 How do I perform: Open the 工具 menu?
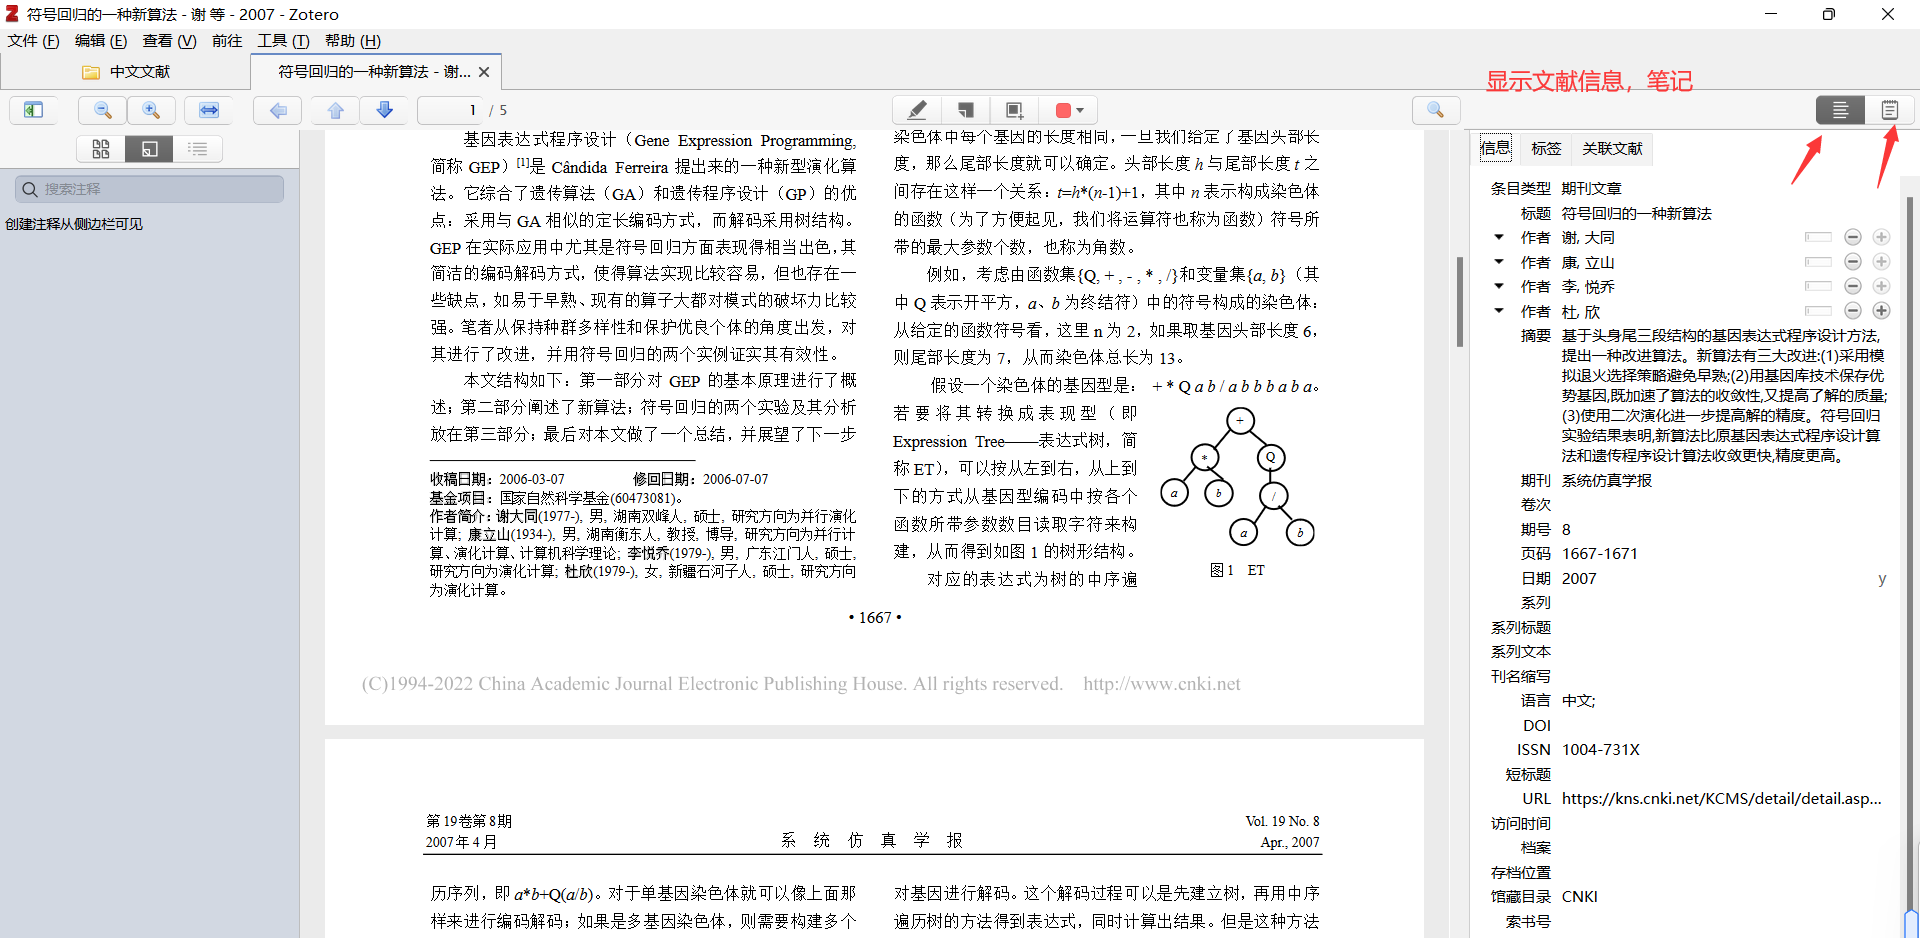[283, 41]
